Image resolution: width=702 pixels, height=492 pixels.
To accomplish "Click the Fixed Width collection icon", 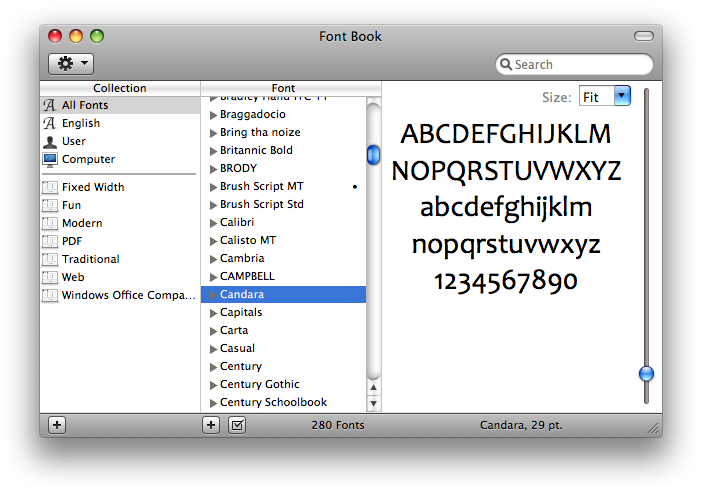I will (x=50, y=187).
